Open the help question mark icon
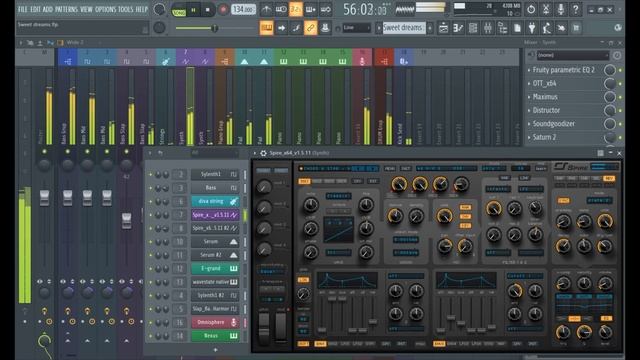 pyautogui.click(x=576, y=9)
